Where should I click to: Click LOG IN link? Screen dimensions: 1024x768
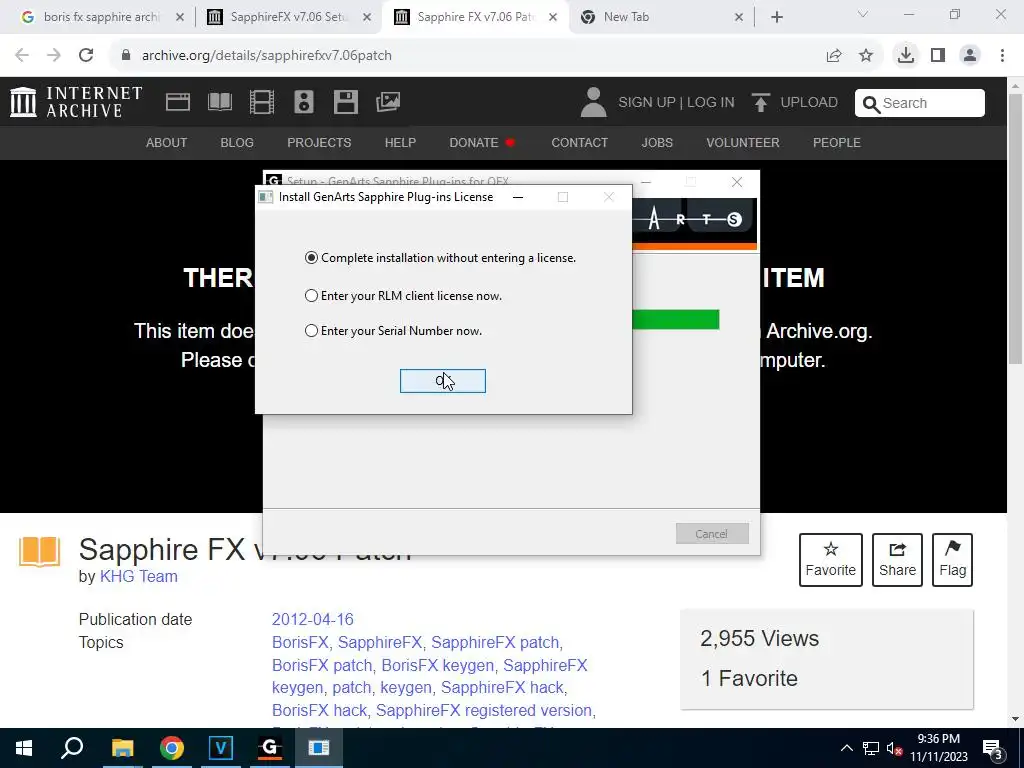(x=711, y=103)
